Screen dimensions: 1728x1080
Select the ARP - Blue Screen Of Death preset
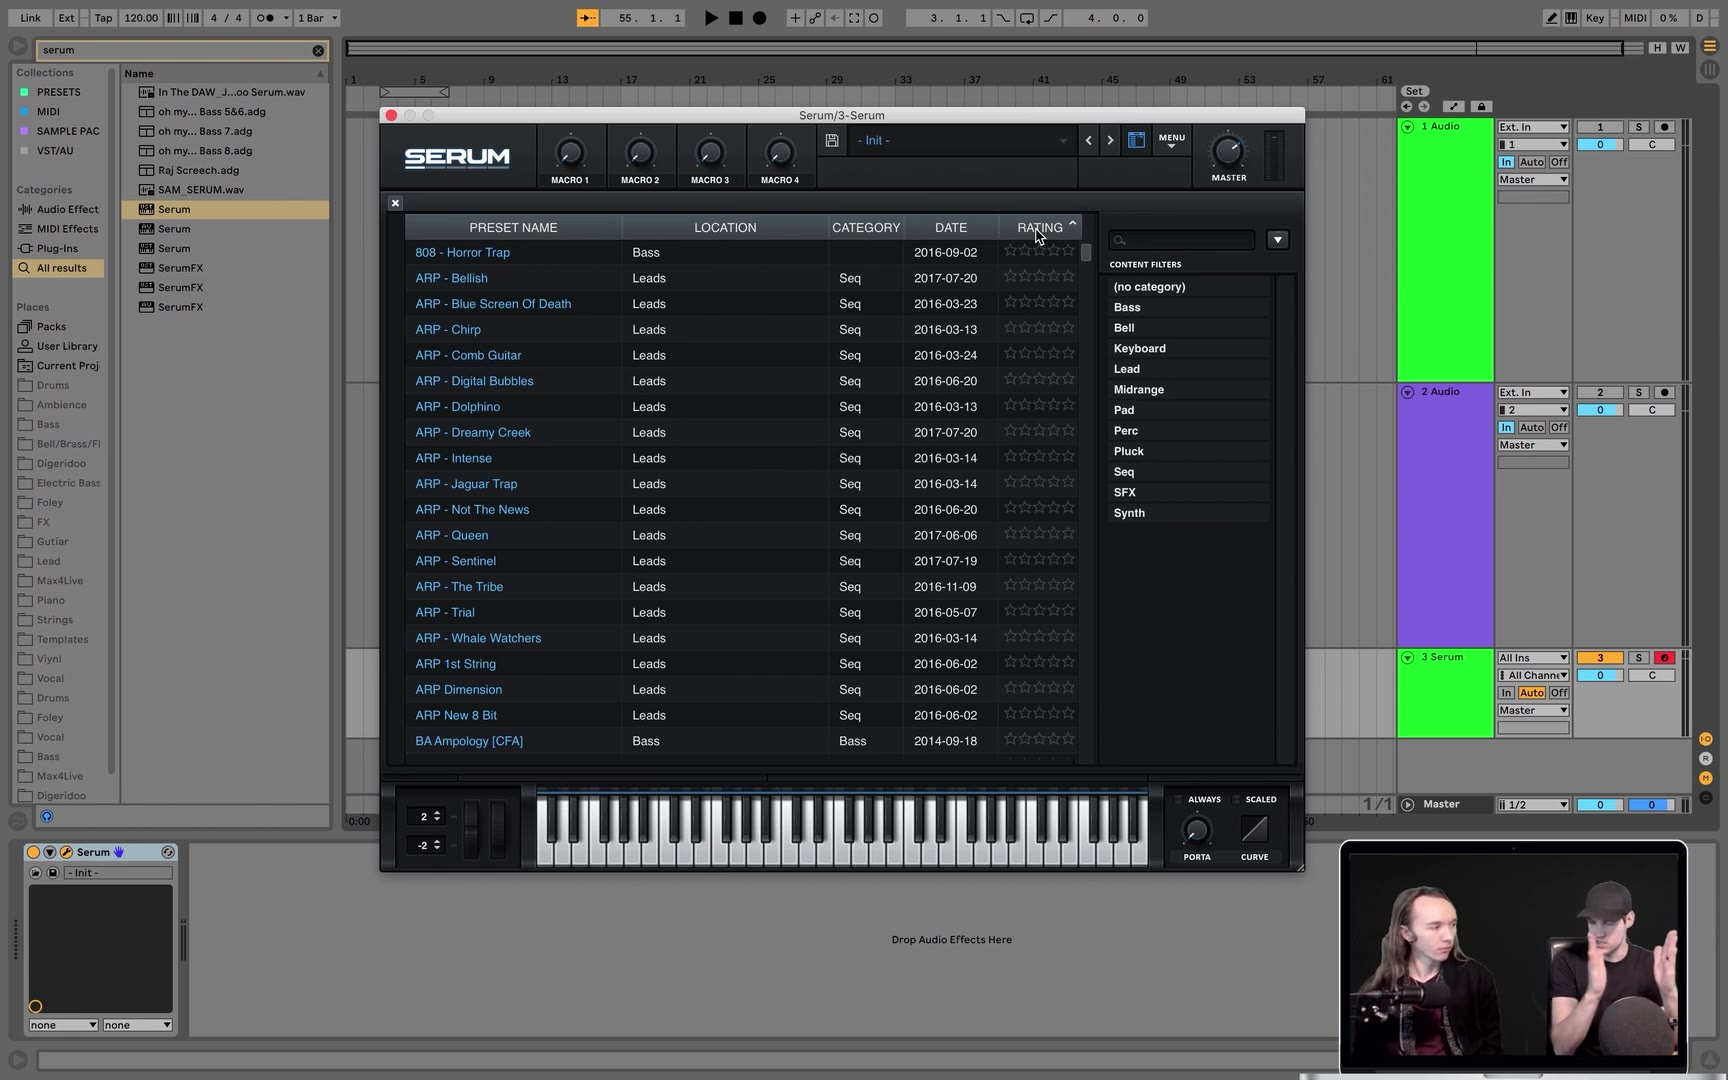(493, 304)
